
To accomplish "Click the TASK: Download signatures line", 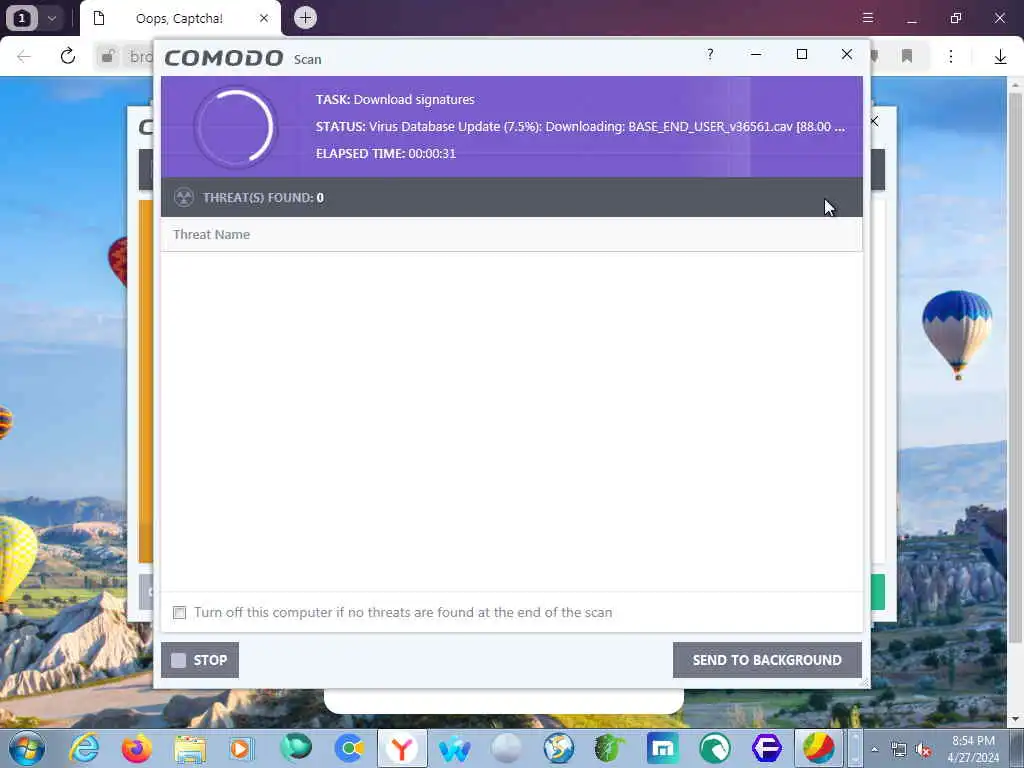I will (395, 99).
